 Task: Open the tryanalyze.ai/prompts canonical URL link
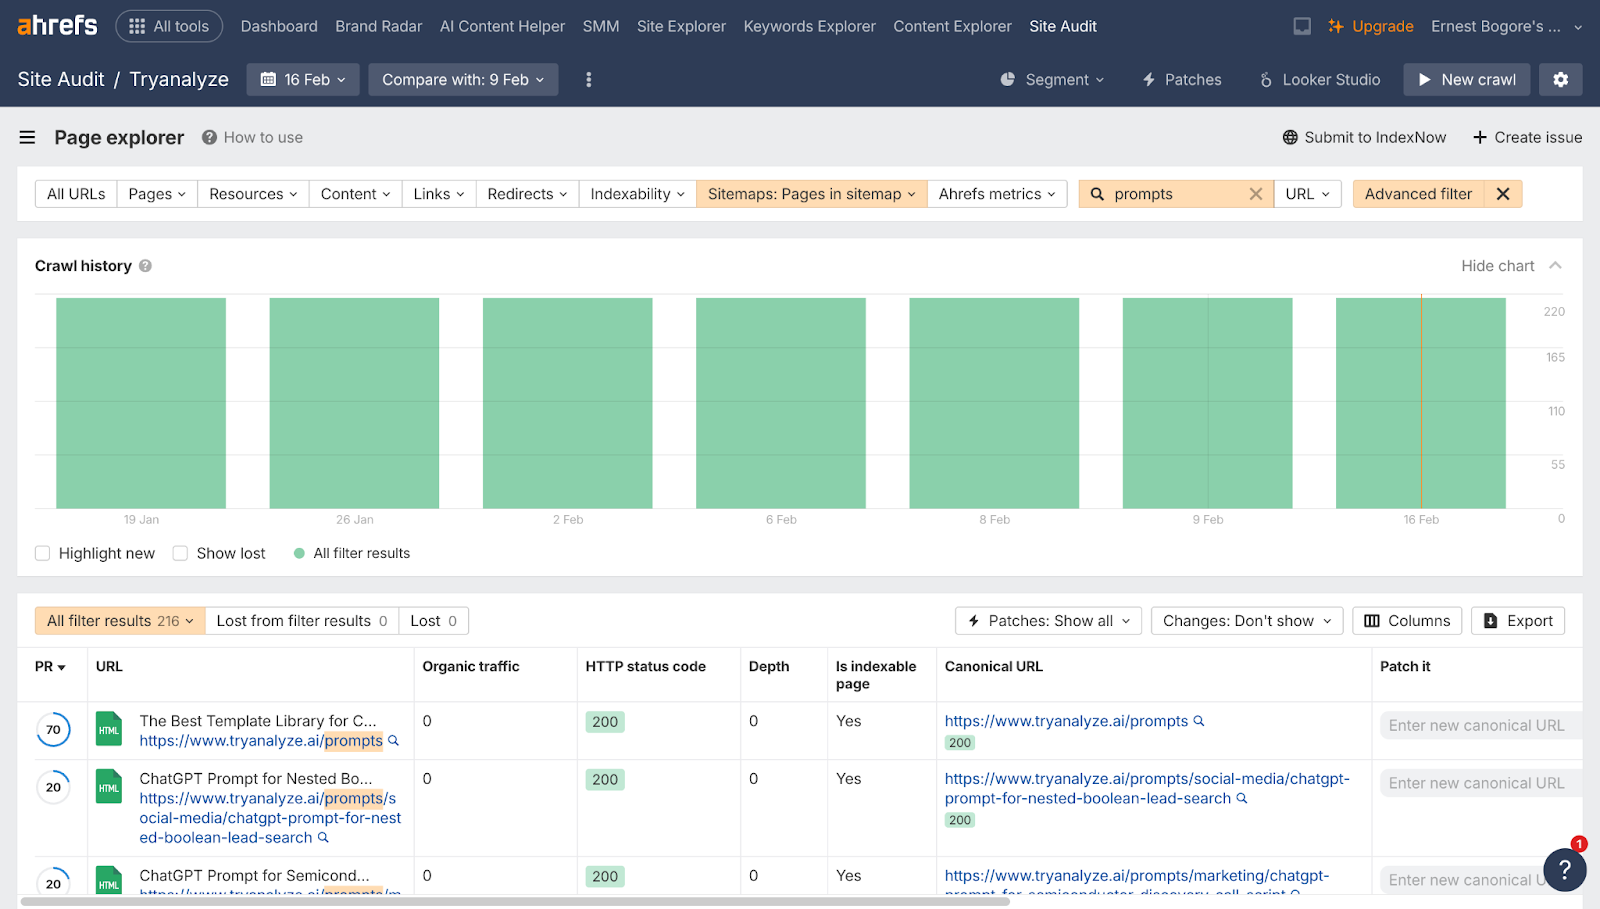click(x=1065, y=720)
